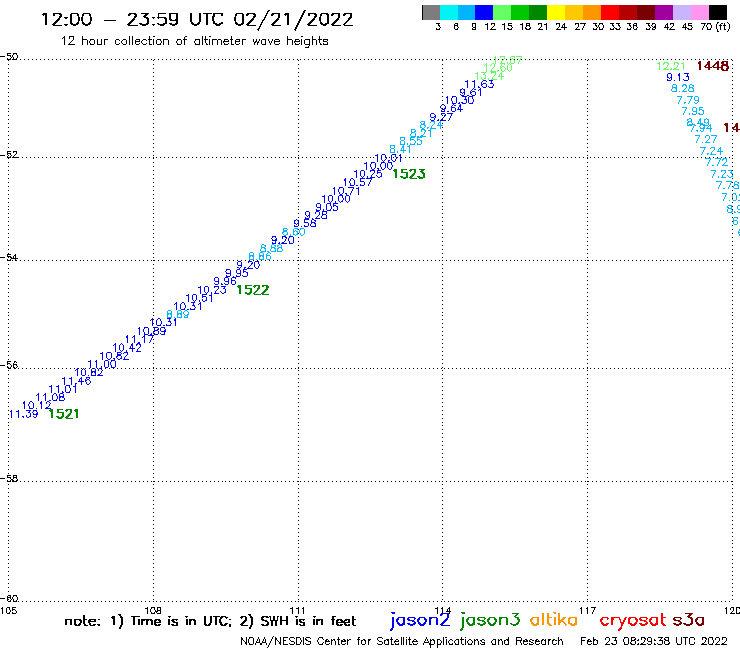This screenshot has height=650, width=740.
Task: Click the 8.89 wave height value
Action: coord(178,314)
